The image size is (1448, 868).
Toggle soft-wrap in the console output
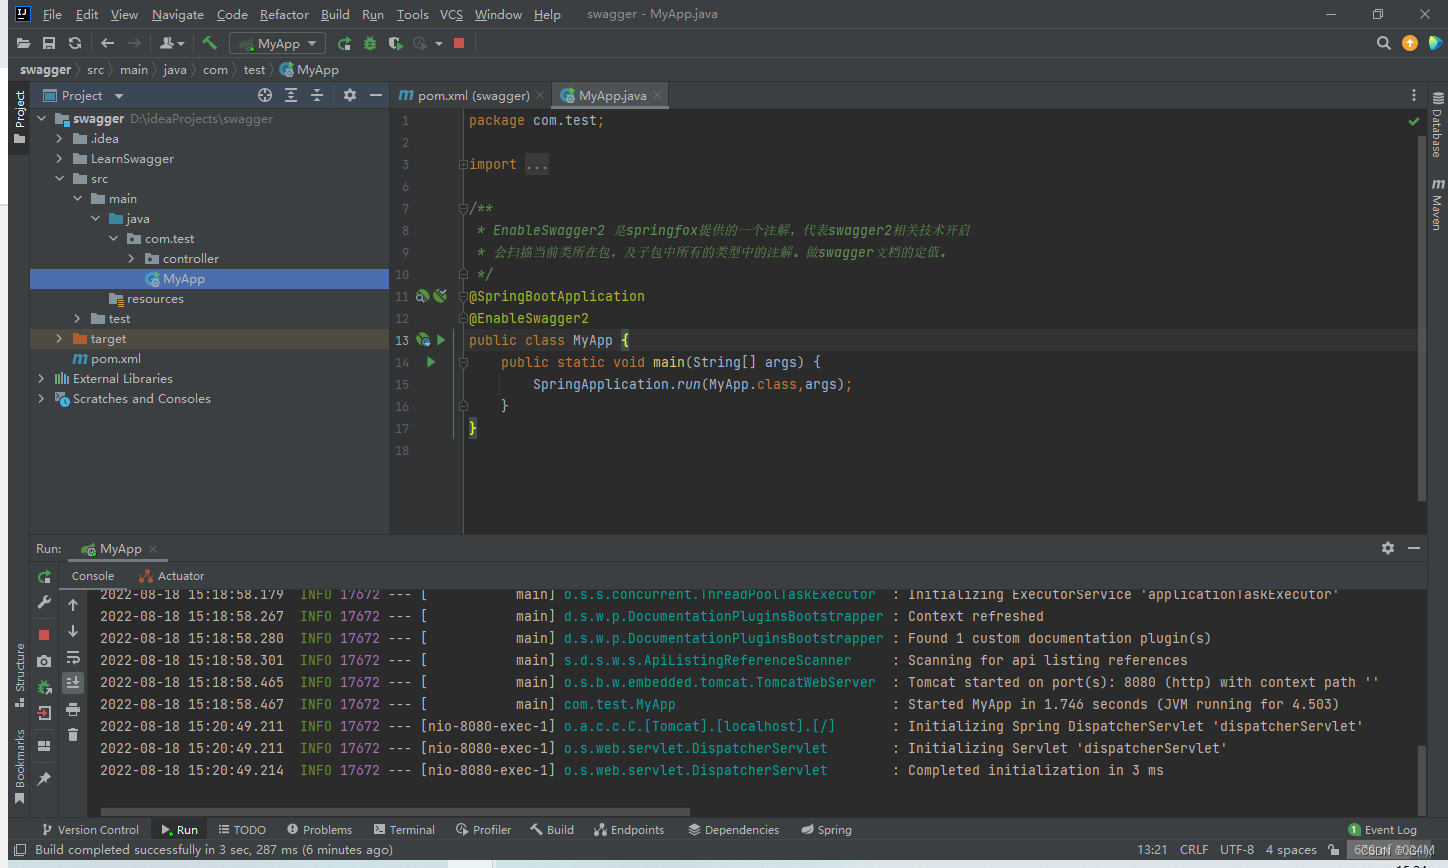coord(73,657)
